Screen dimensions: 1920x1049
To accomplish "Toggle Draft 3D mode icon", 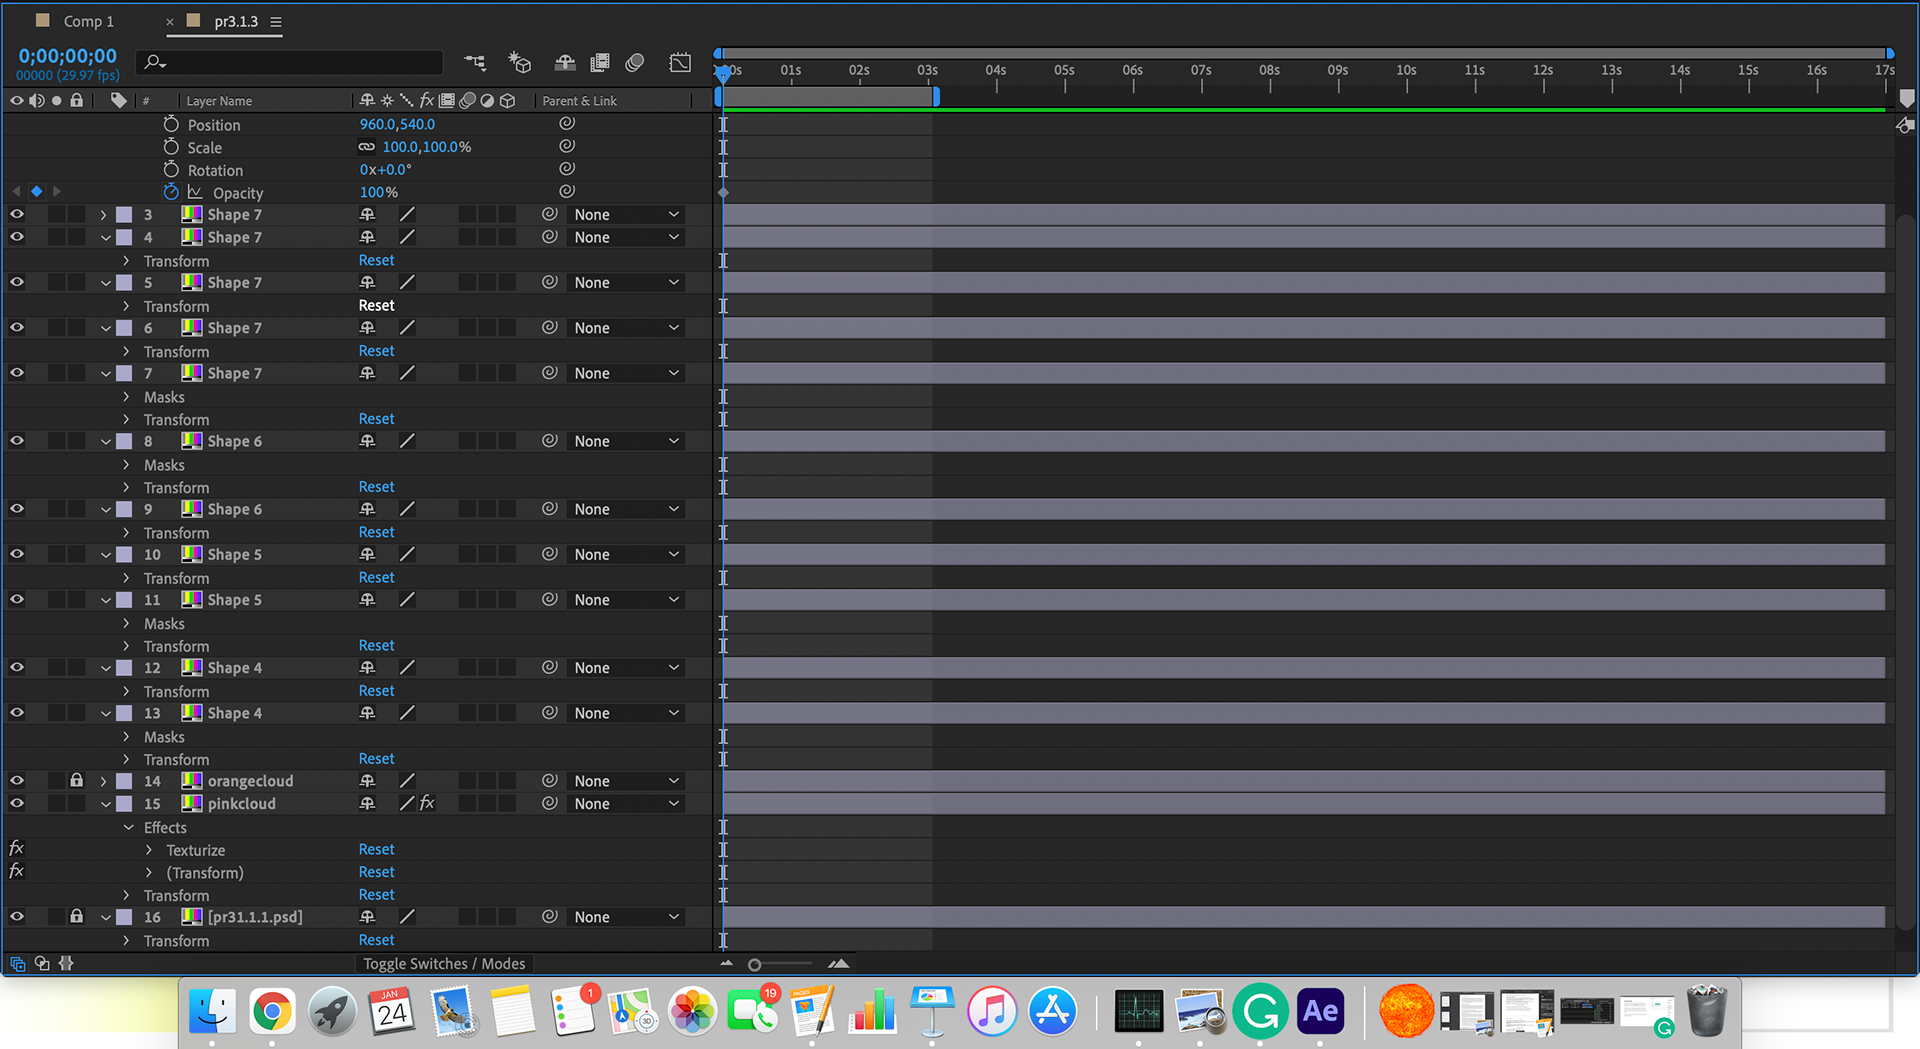I will click(519, 62).
